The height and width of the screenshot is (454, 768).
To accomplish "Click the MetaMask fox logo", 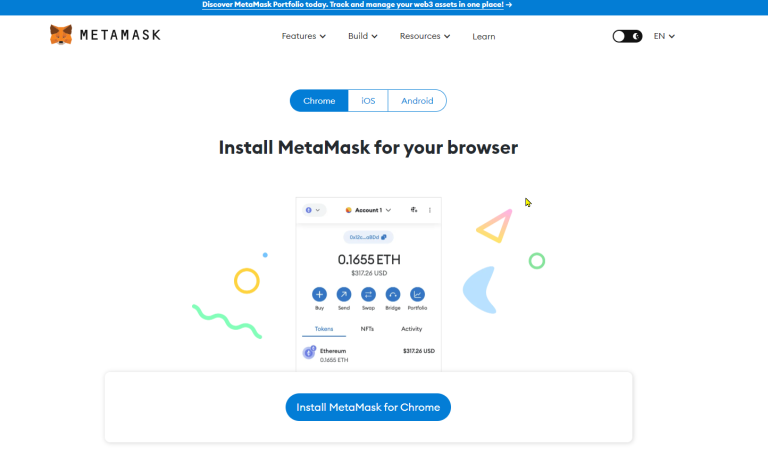I will click(61, 35).
